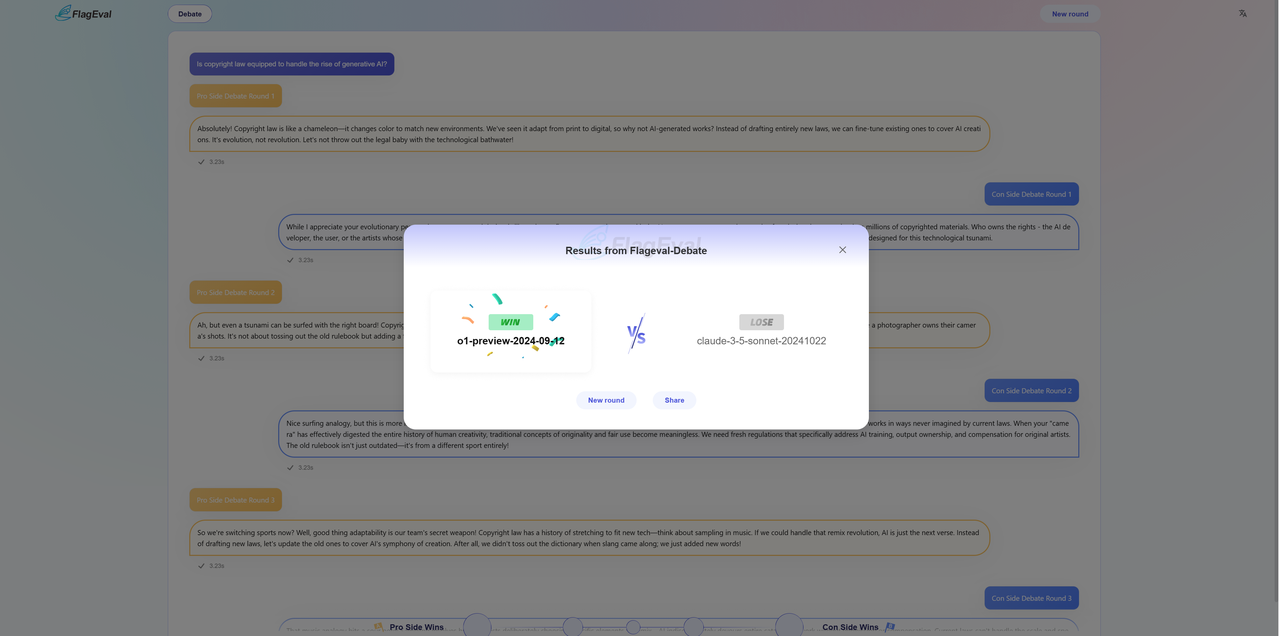This screenshot has height=636, width=1280.
Task: Click the VS icon between models
Action: [636, 335]
